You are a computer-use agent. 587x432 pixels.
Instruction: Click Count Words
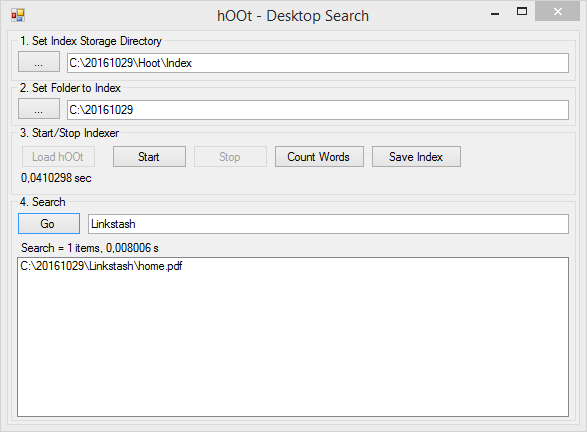[319, 156]
